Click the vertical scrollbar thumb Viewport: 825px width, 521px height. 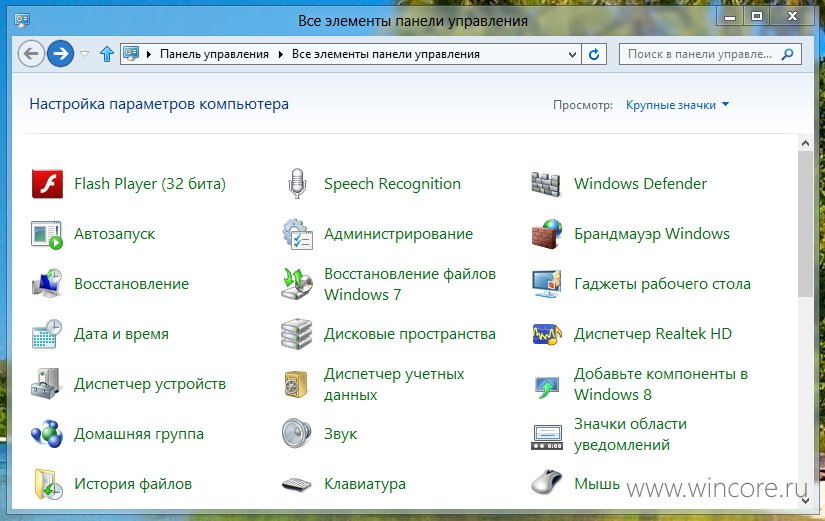[x=805, y=224]
